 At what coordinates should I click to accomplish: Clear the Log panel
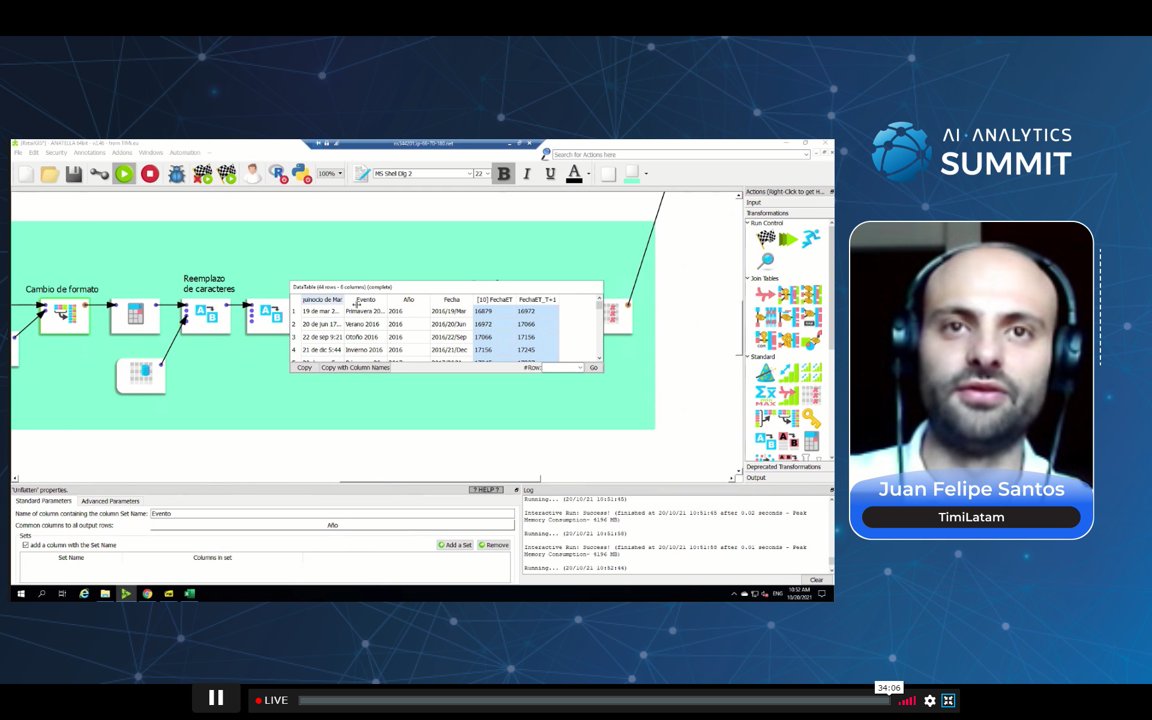tap(816, 580)
